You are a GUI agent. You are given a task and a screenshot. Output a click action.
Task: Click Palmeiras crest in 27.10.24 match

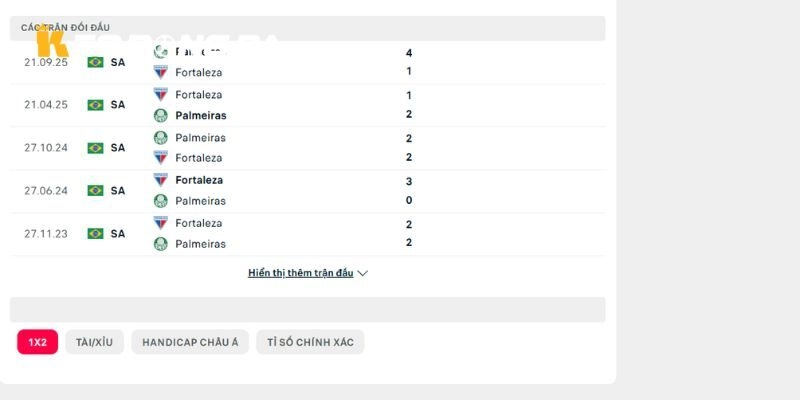point(161,138)
